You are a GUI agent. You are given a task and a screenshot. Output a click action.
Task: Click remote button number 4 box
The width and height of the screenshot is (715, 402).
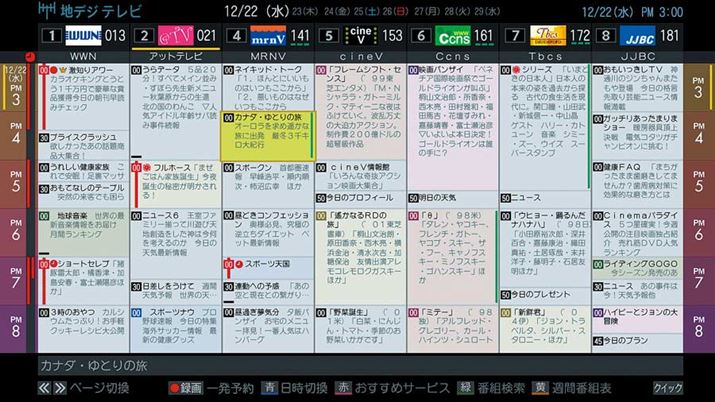point(237,36)
